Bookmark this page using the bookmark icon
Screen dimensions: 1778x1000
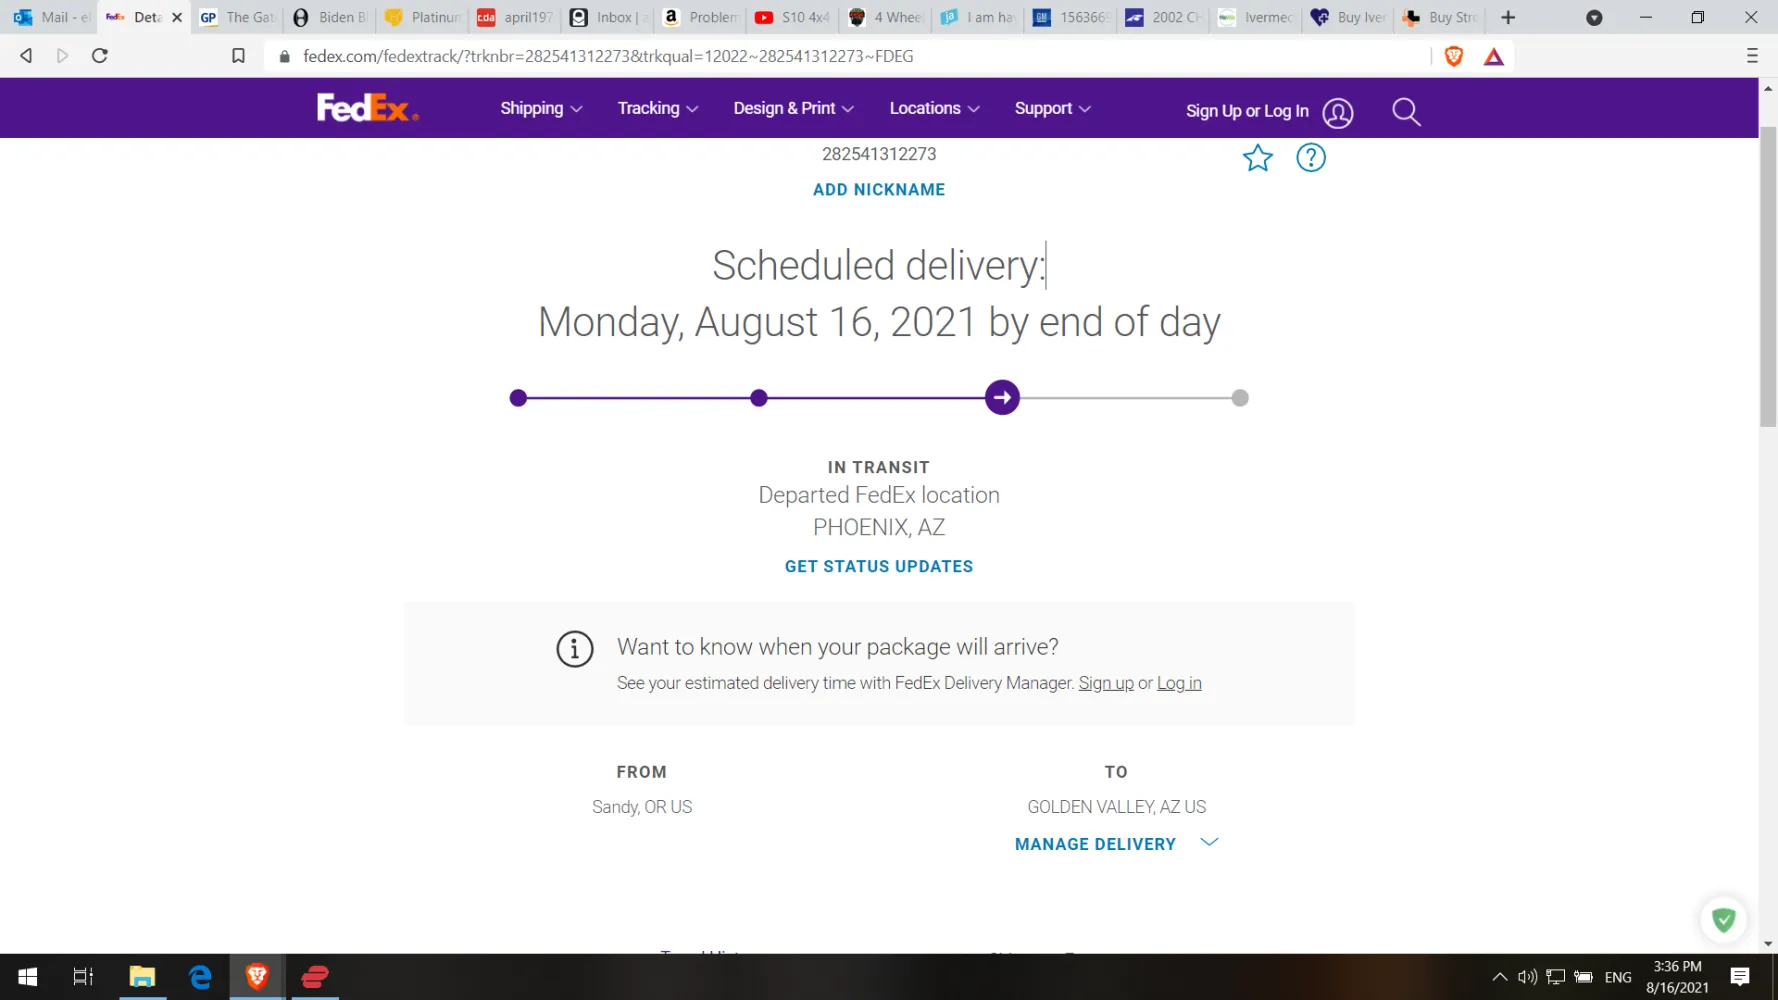[238, 56]
